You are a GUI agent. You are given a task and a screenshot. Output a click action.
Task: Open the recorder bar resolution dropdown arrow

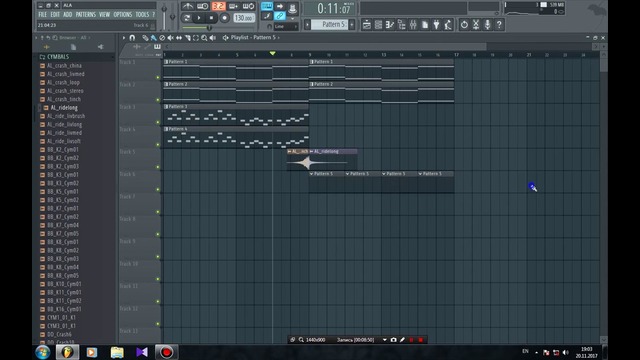coord(384,340)
